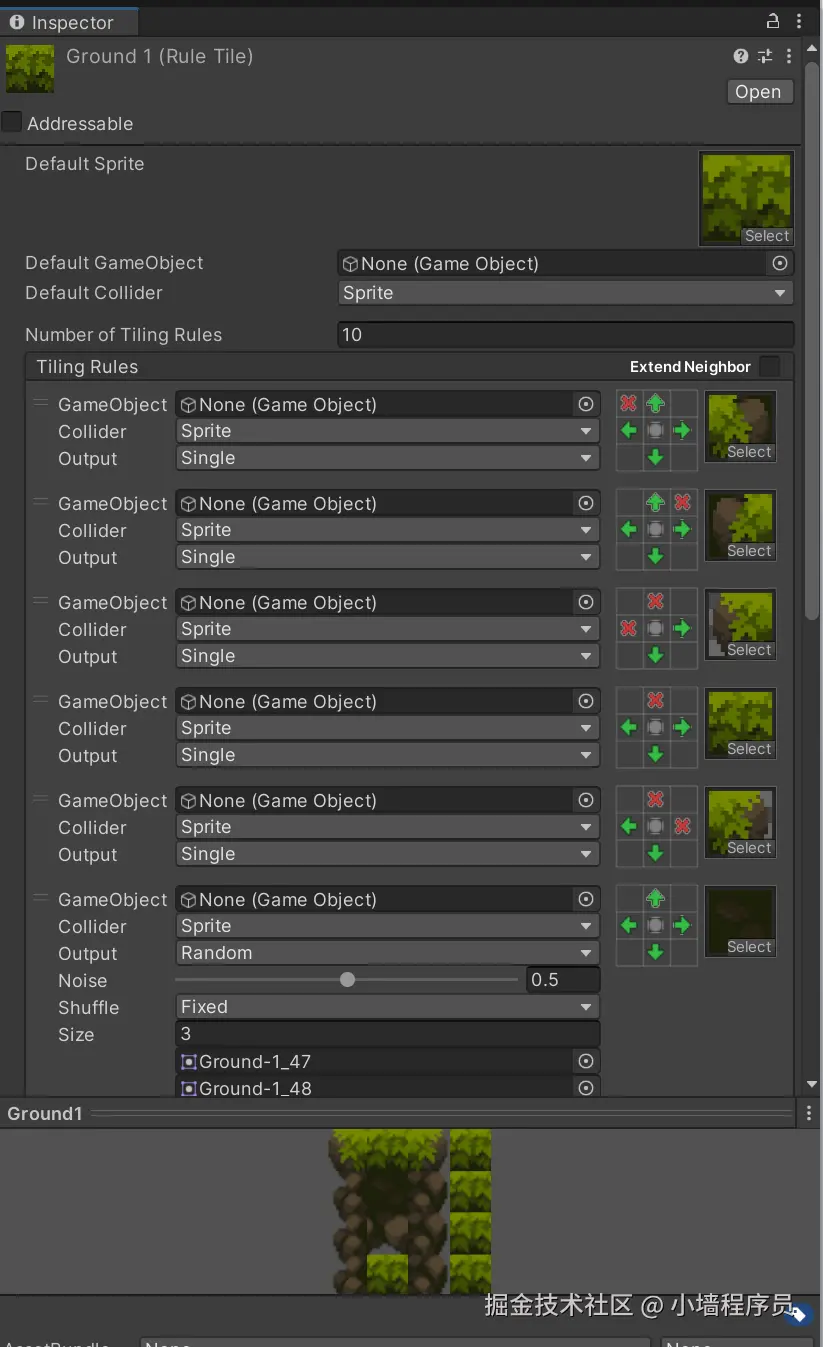This screenshot has height=1347, width=823.
Task: Click the Ground-1_48 sprite field
Action: click(388, 1088)
